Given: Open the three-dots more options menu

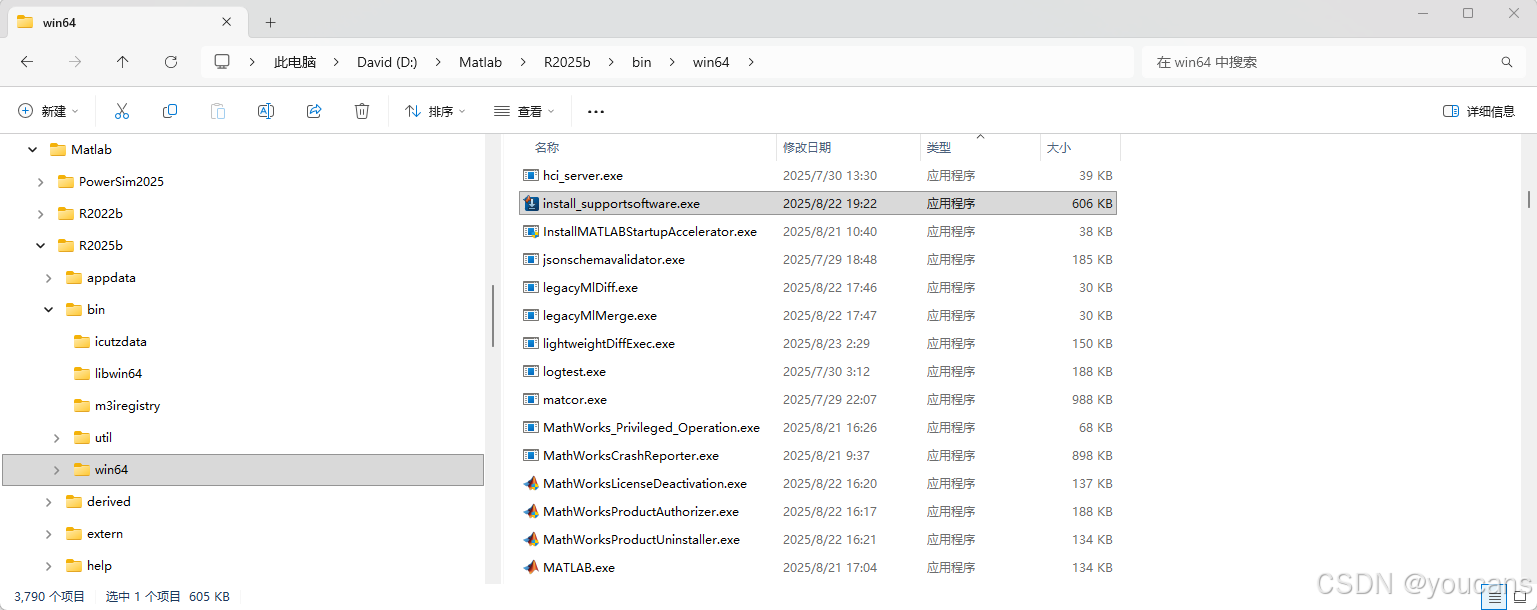Looking at the screenshot, I should [x=596, y=112].
